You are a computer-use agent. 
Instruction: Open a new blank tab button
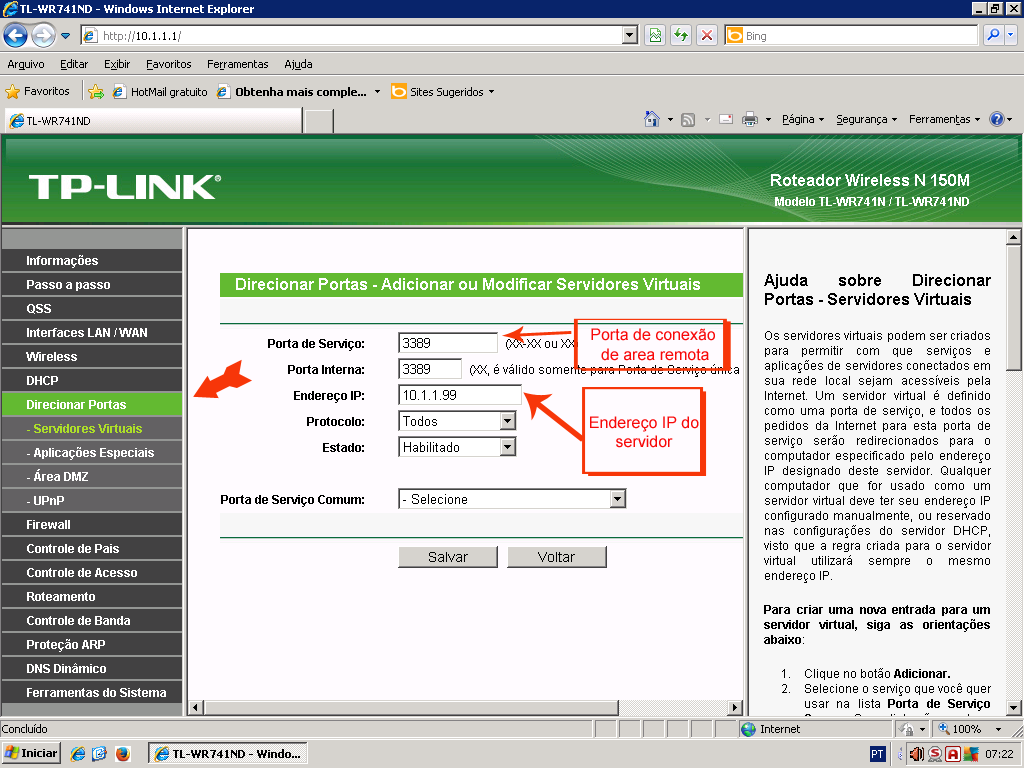tap(319, 121)
